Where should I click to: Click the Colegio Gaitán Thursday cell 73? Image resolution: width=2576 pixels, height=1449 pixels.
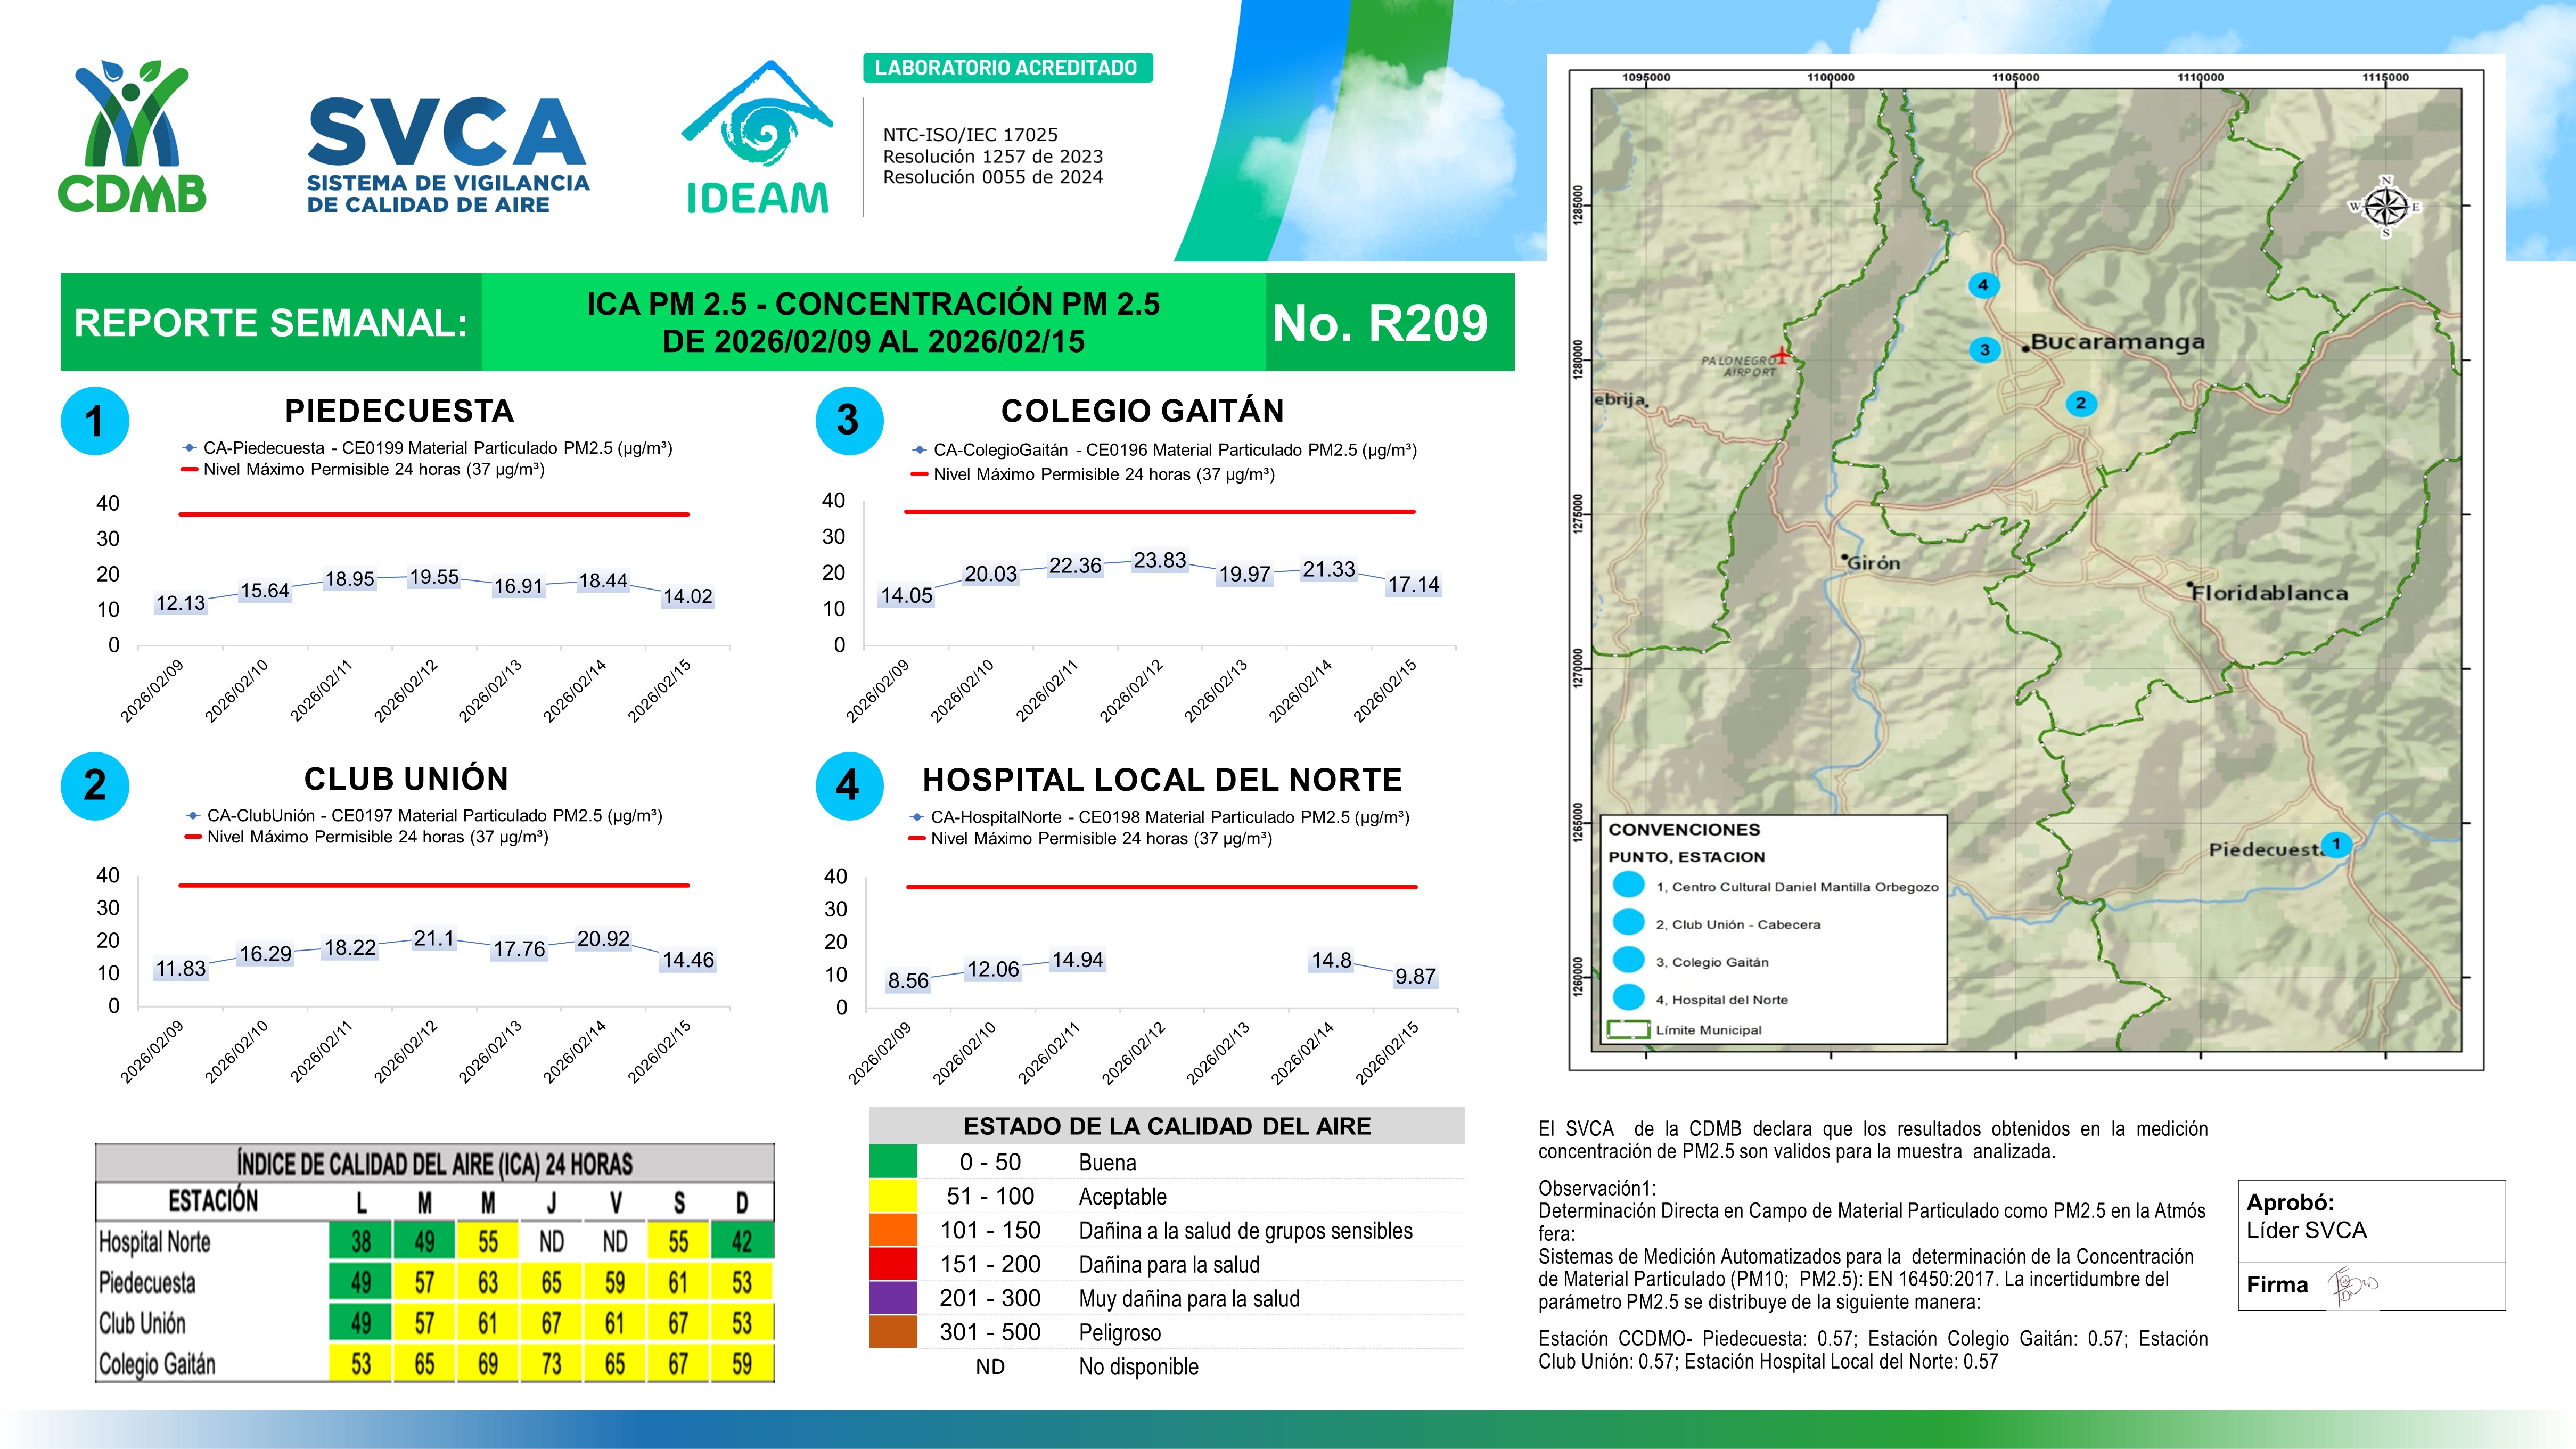coord(551,1364)
